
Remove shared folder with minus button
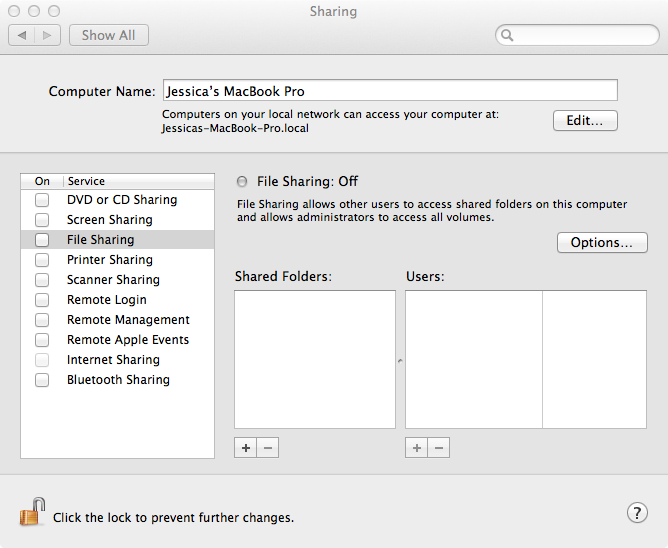point(267,448)
